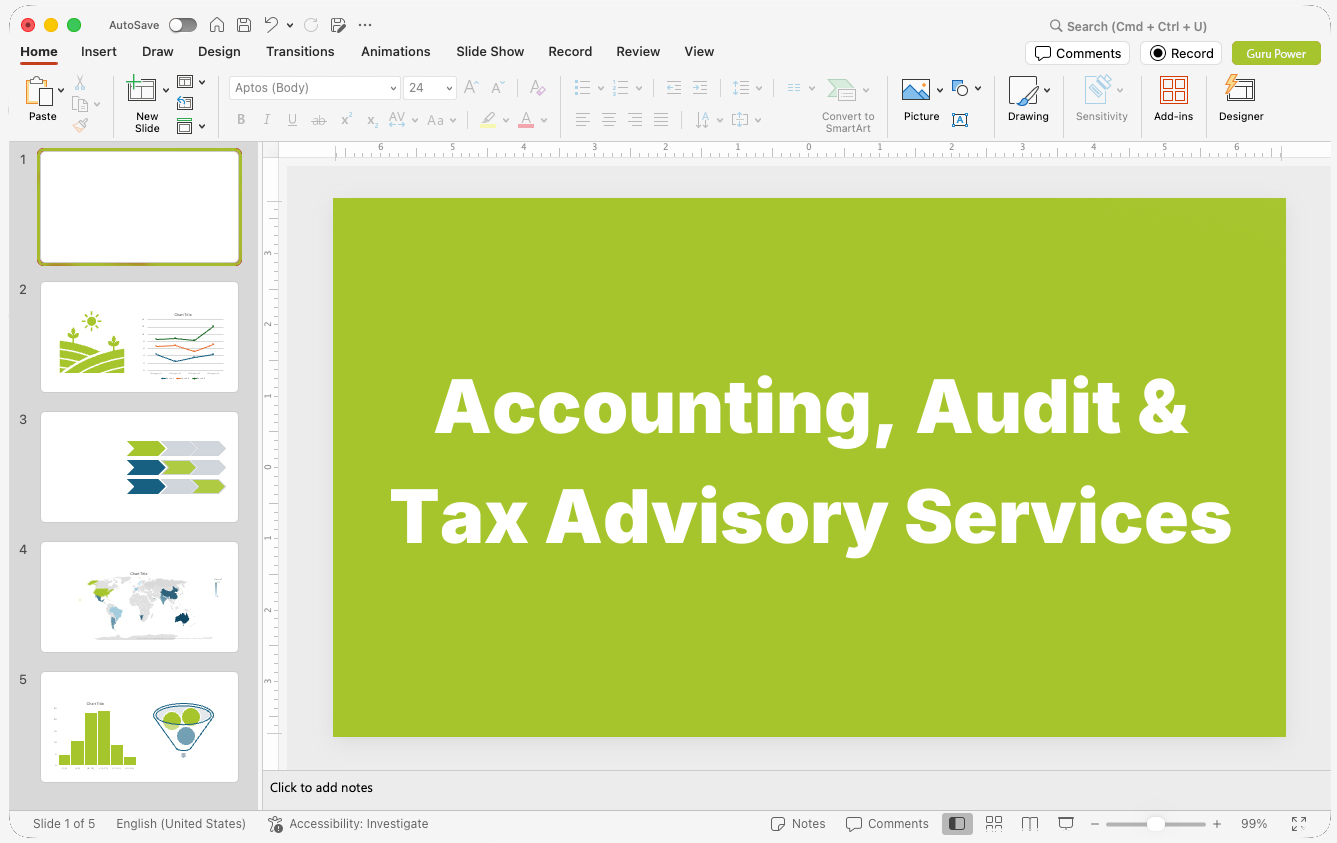
Task: Click the Reset slide icon
Action: point(185,103)
